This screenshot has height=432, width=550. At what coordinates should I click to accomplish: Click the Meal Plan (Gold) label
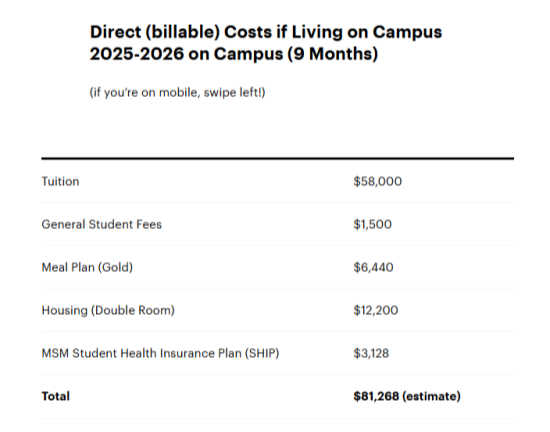pos(87,268)
